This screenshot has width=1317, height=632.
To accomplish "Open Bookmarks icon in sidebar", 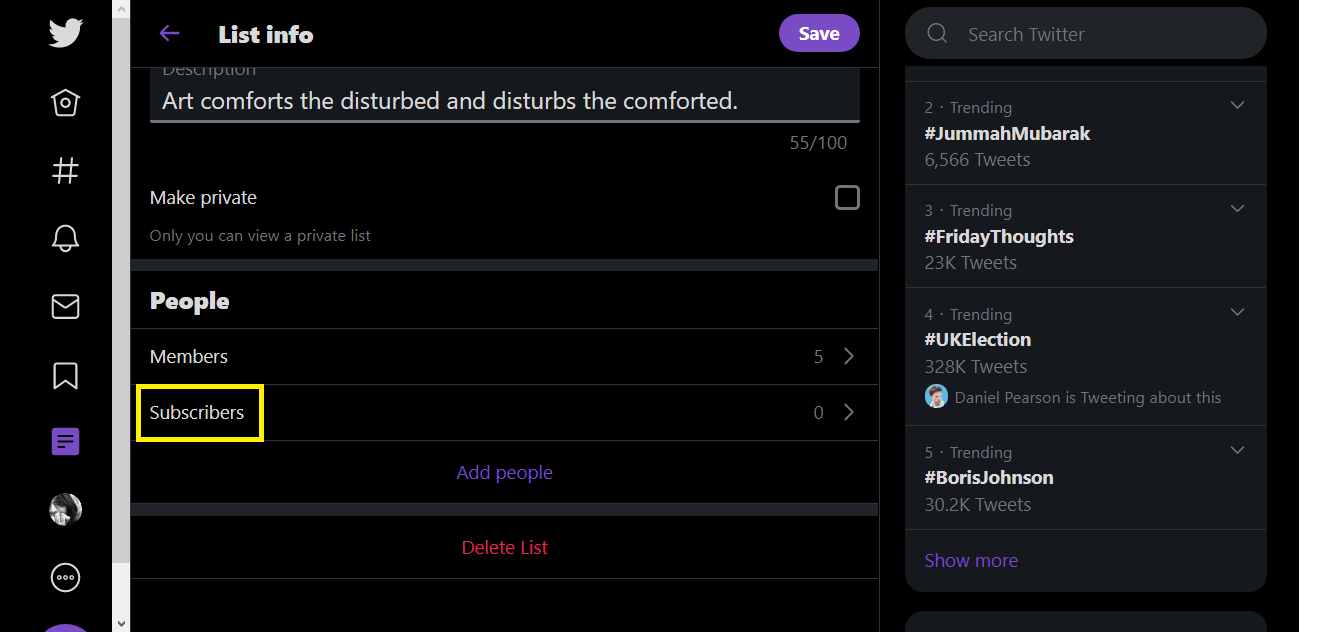I will pos(65,375).
